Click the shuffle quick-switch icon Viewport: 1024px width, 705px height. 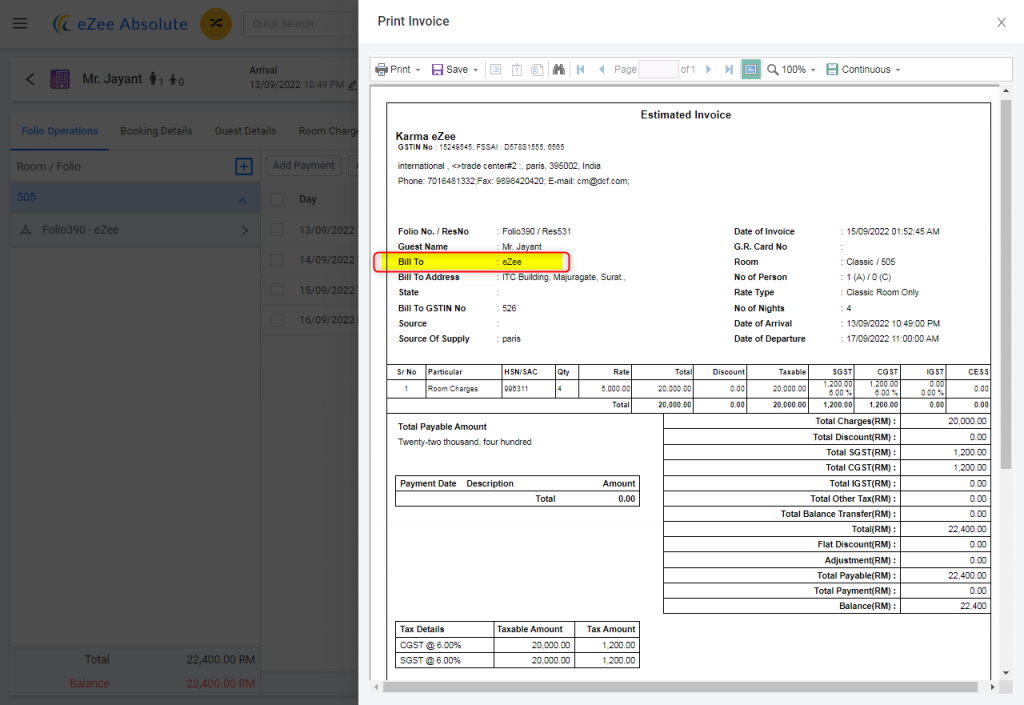pos(216,24)
